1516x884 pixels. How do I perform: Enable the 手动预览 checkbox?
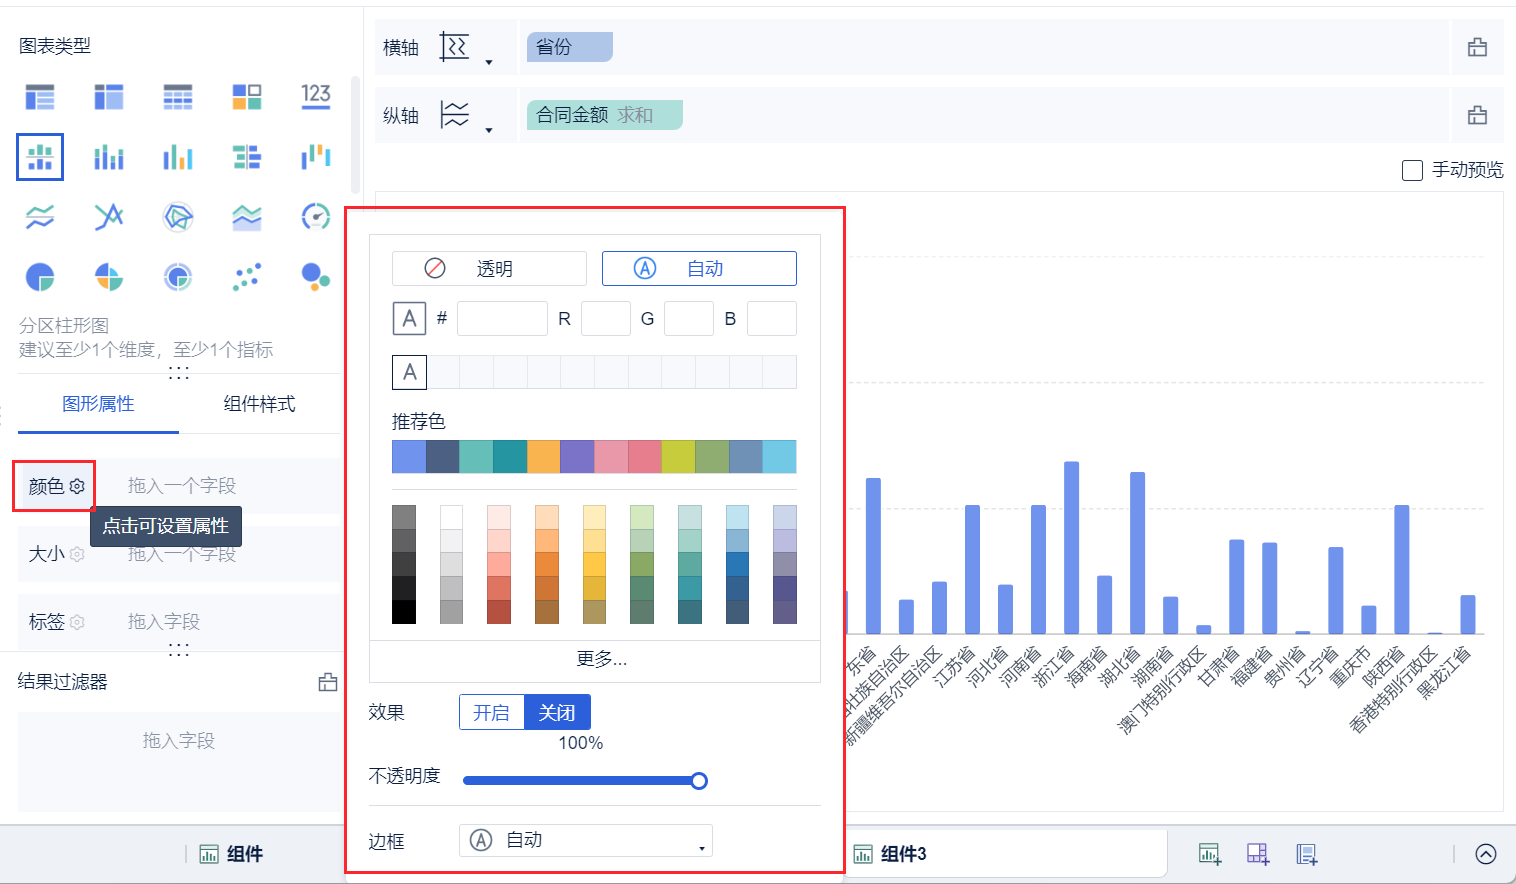pos(1413,171)
